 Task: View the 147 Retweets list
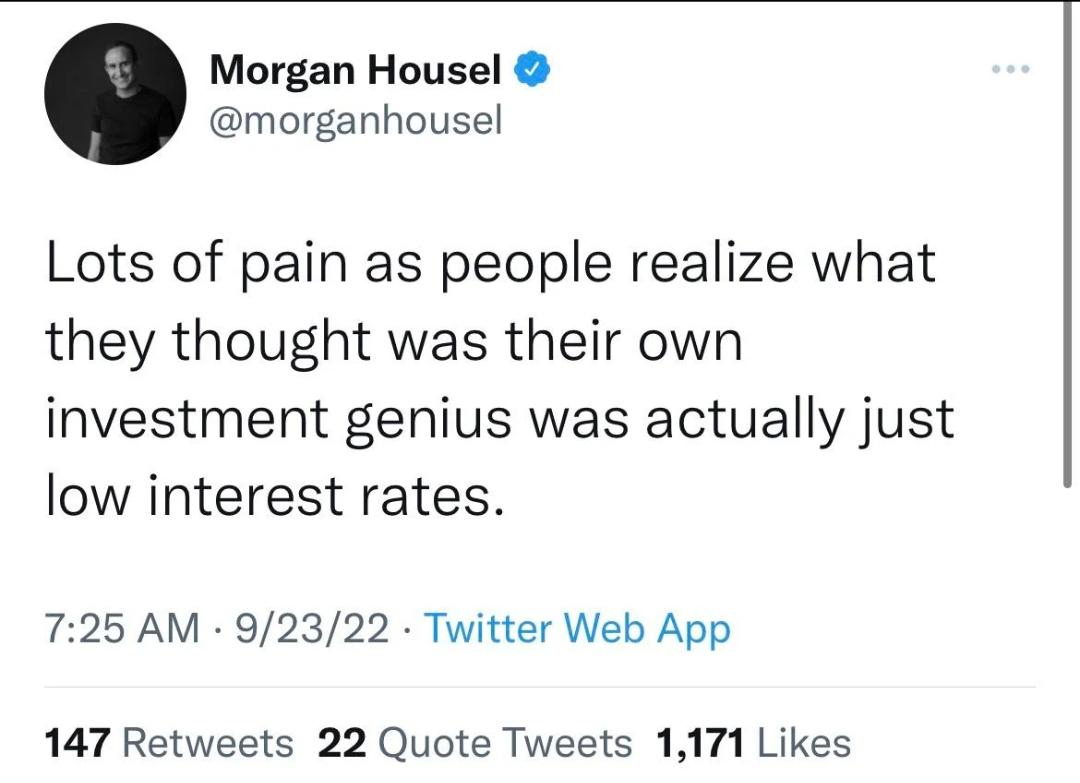point(169,743)
